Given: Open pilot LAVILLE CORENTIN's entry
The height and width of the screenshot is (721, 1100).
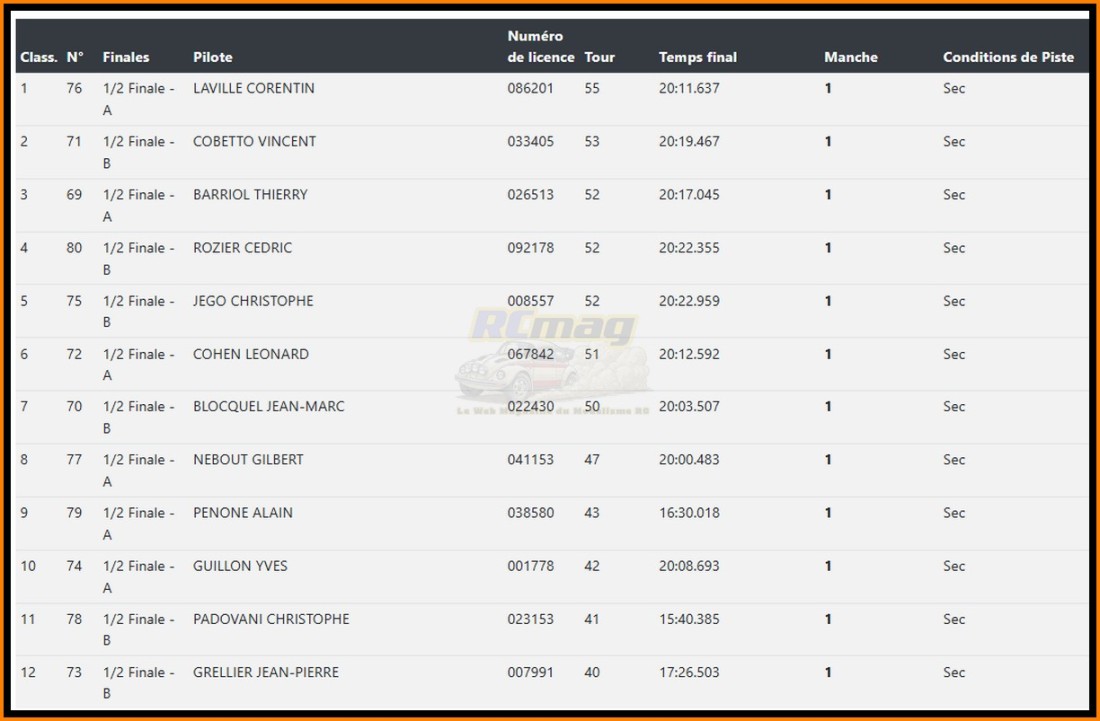Looking at the screenshot, I should coord(253,88).
